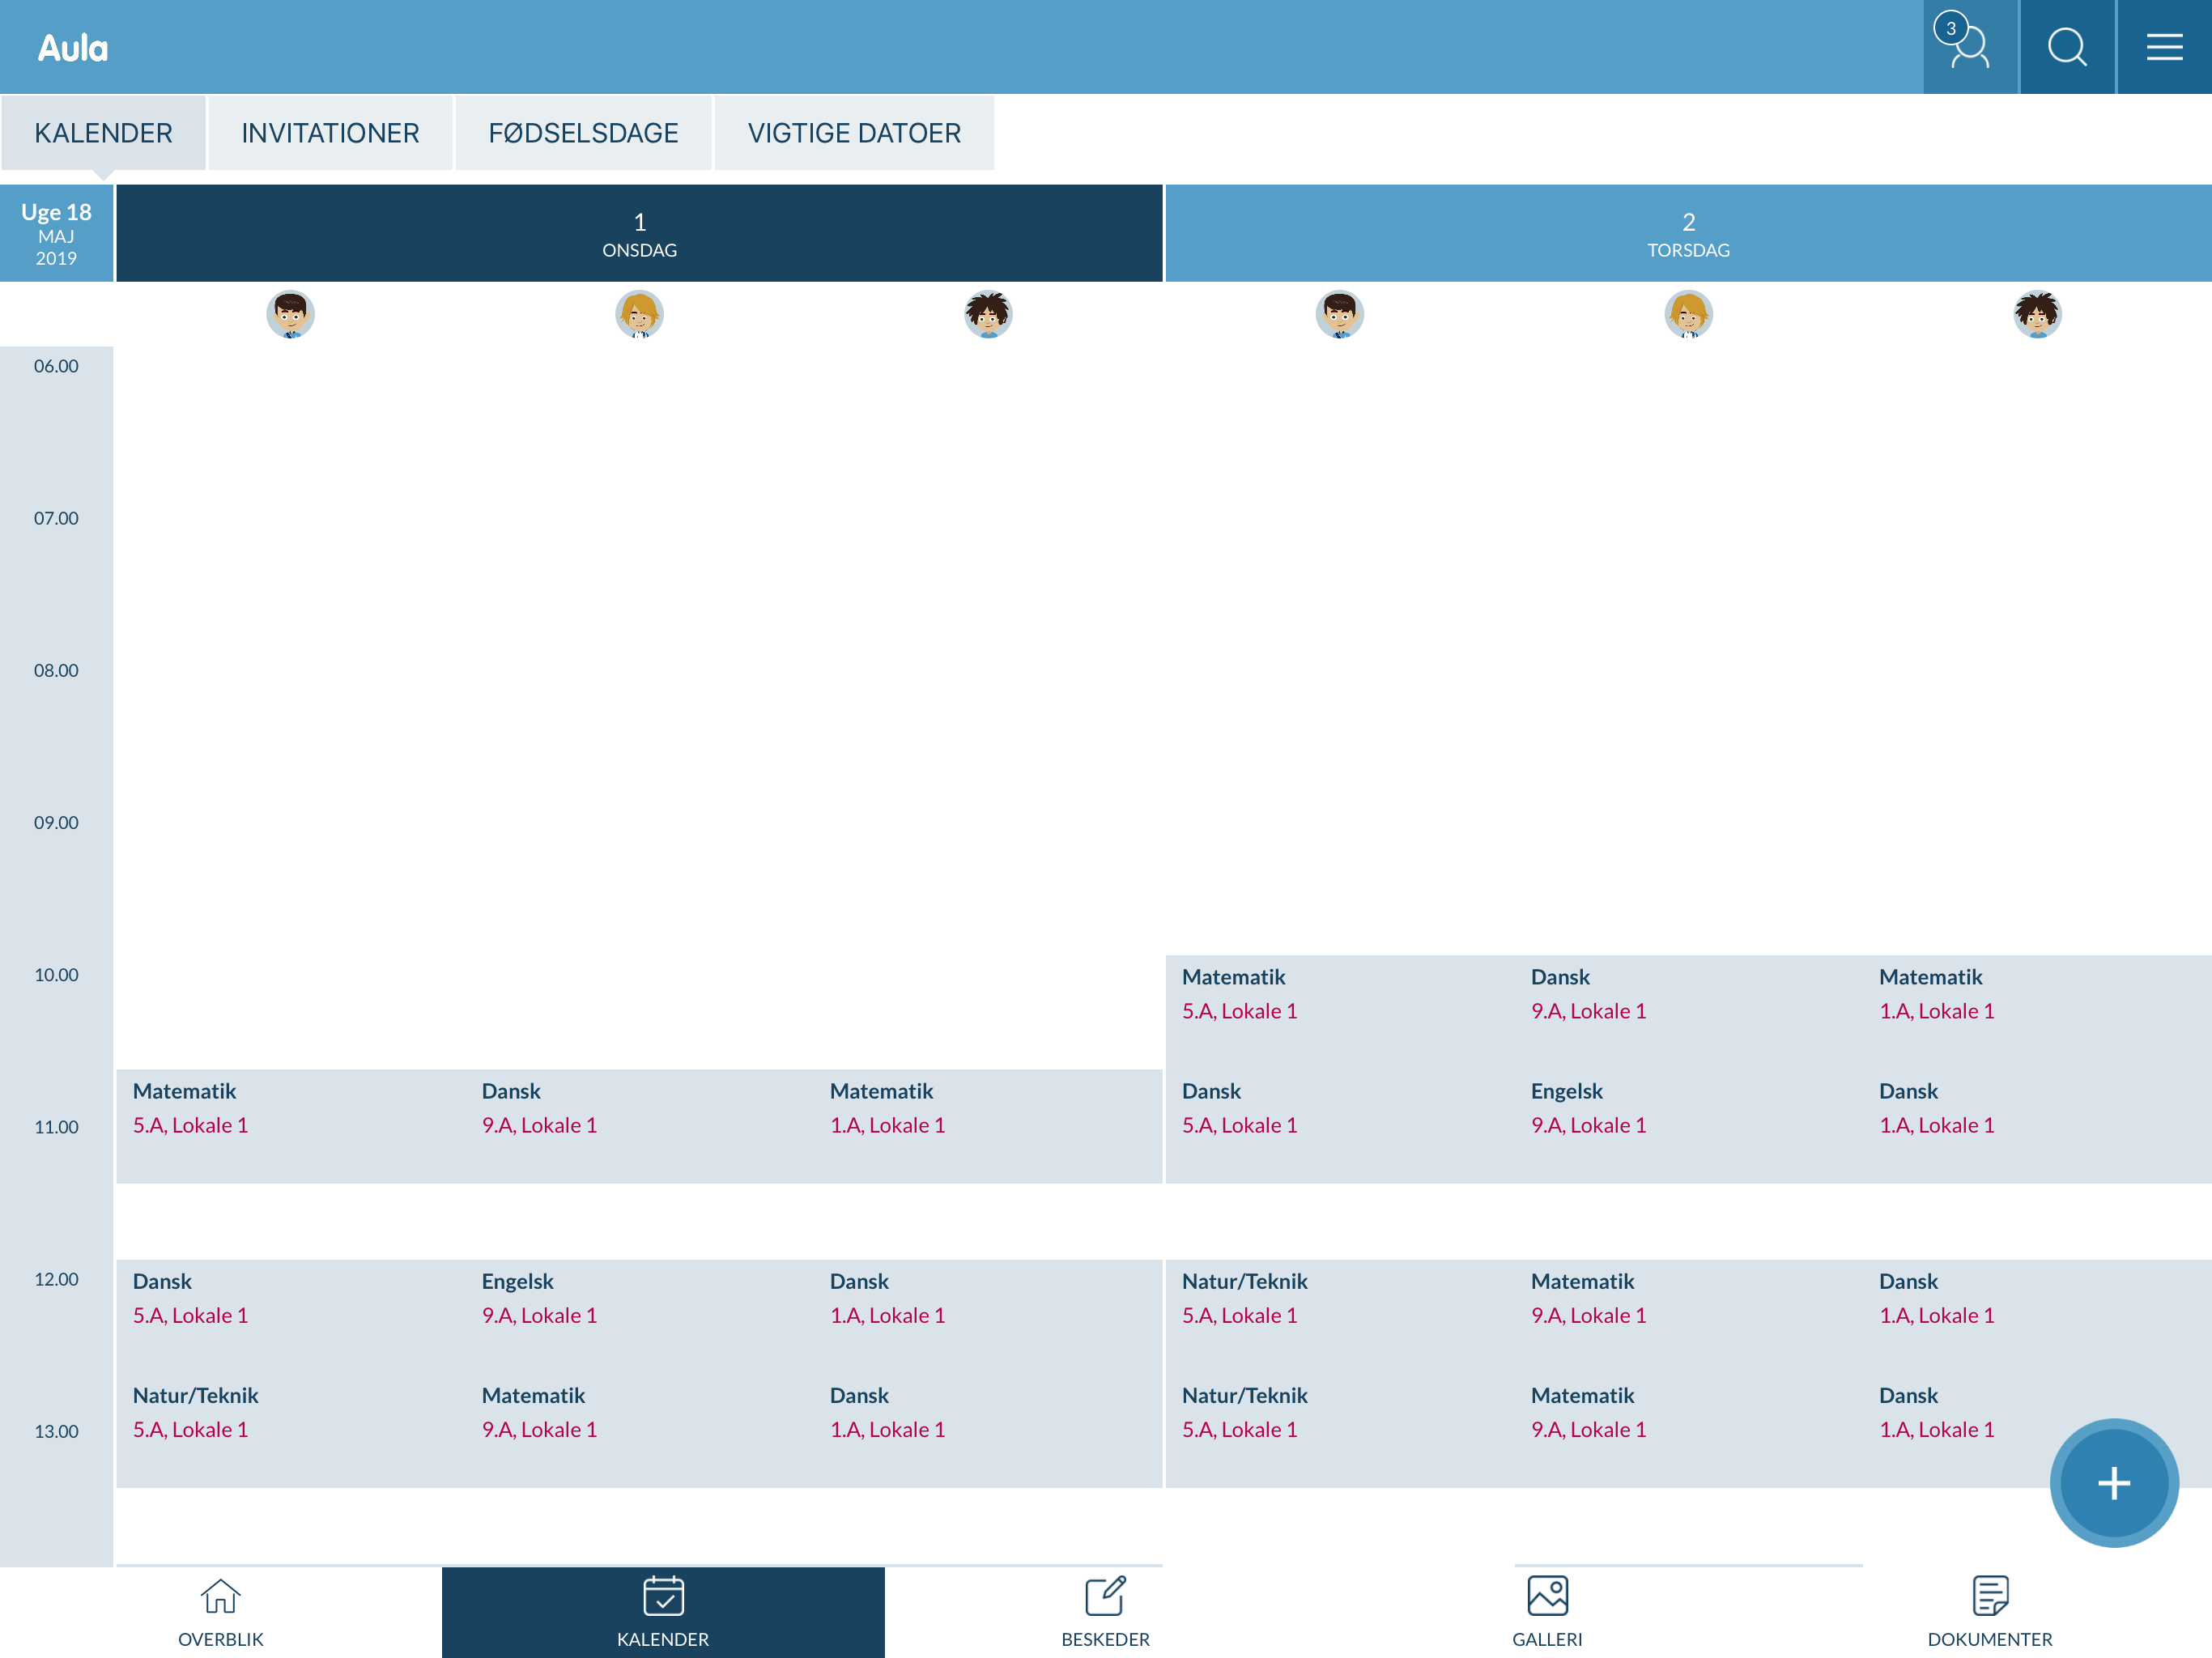Switch to the Fødselsdage tab

pos(583,133)
